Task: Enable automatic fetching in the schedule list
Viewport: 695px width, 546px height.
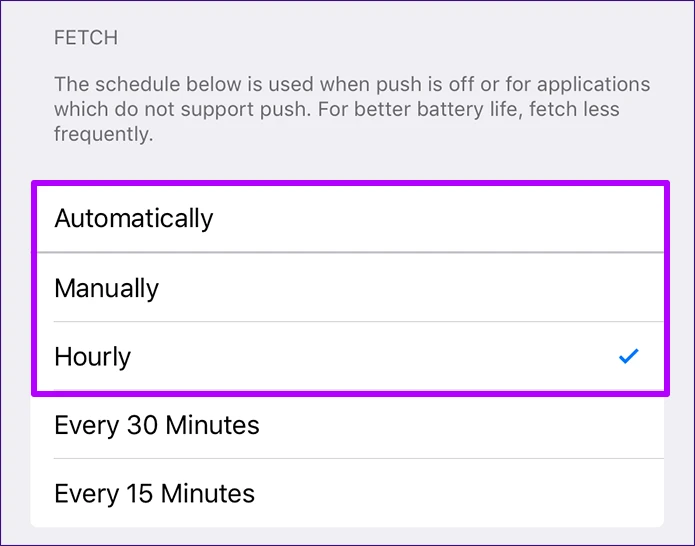Action: click(347, 218)
